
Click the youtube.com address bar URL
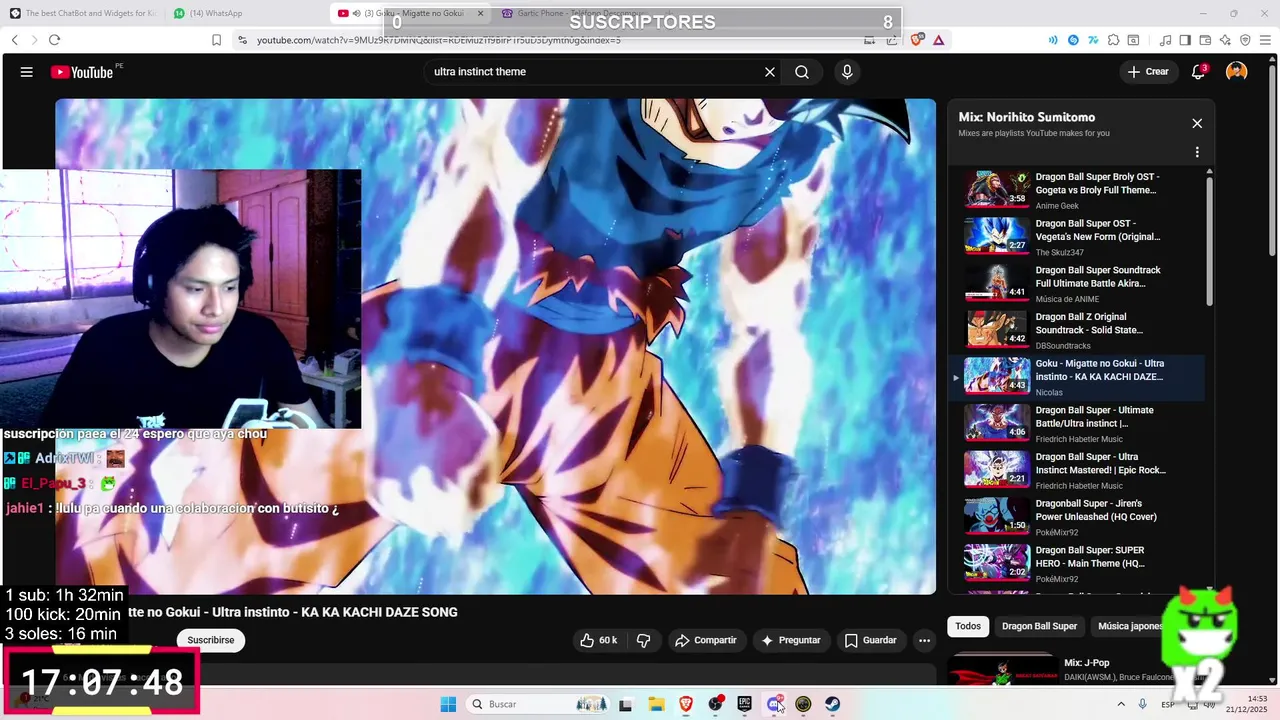tap(438, 40)
